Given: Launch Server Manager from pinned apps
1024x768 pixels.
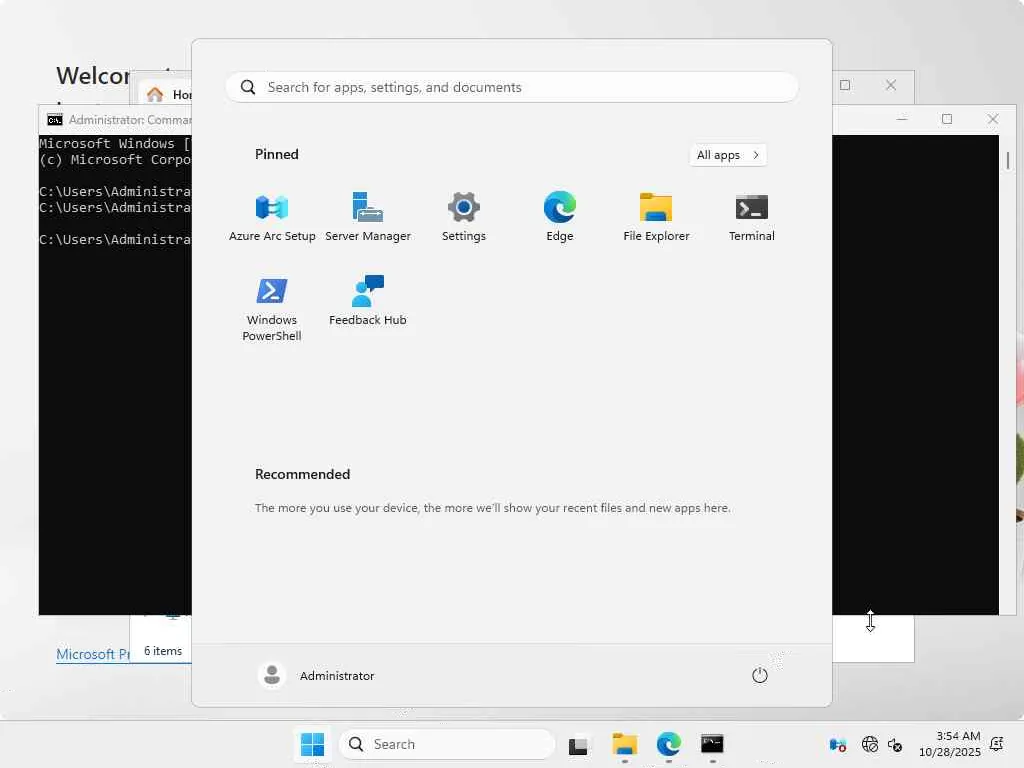Looking at the screenshot, I should [x=368, y=217].
